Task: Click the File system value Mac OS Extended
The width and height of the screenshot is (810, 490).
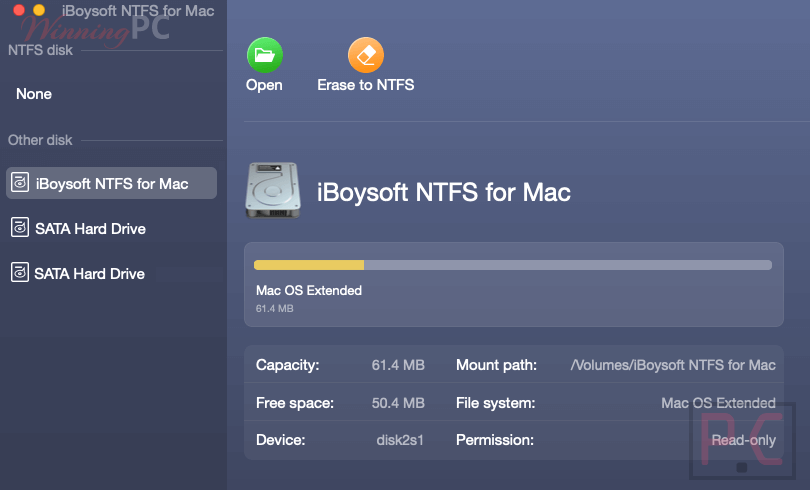Action: tap(718, 403)
